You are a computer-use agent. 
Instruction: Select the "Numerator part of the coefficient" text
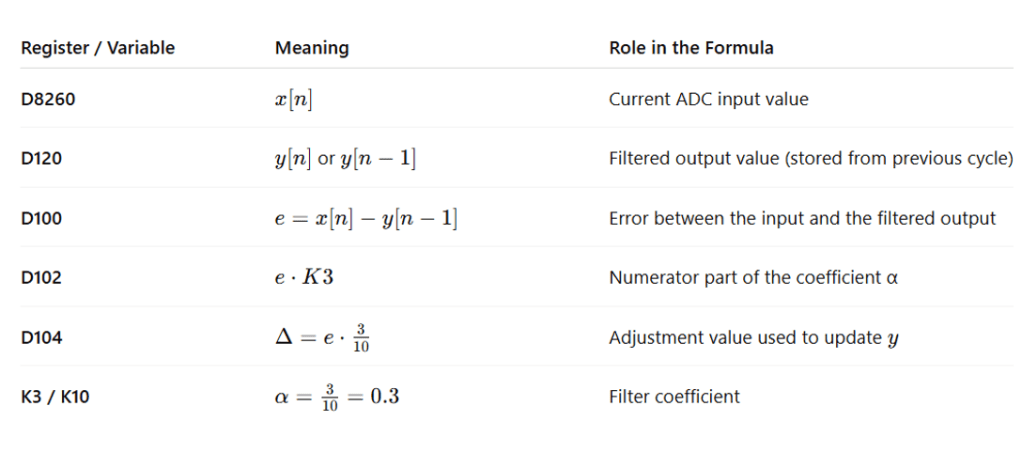pos(753,278)
